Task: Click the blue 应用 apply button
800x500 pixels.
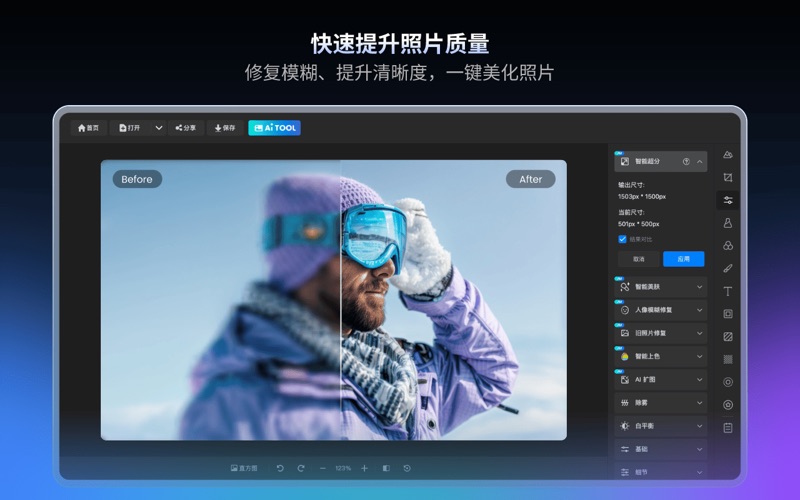Action: point(683,259)
